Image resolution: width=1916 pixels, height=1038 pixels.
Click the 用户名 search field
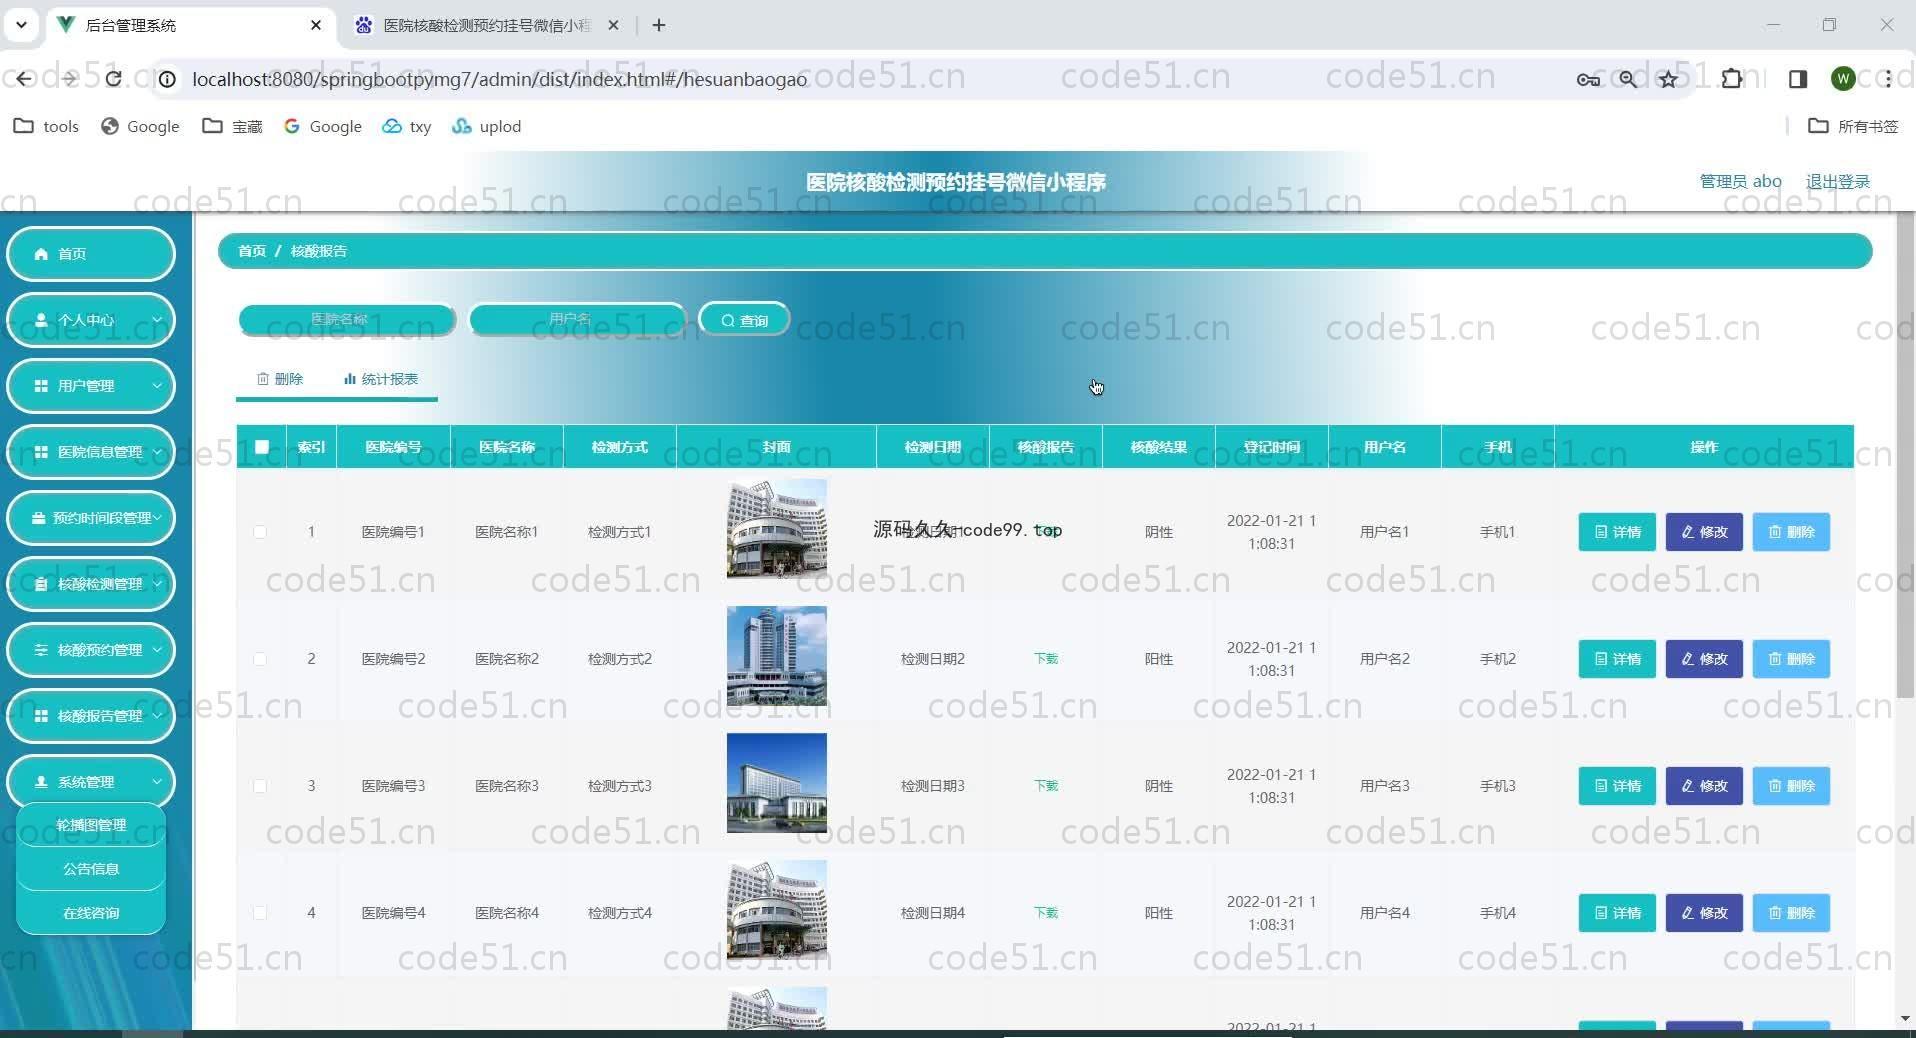click(x=577, y=319)
